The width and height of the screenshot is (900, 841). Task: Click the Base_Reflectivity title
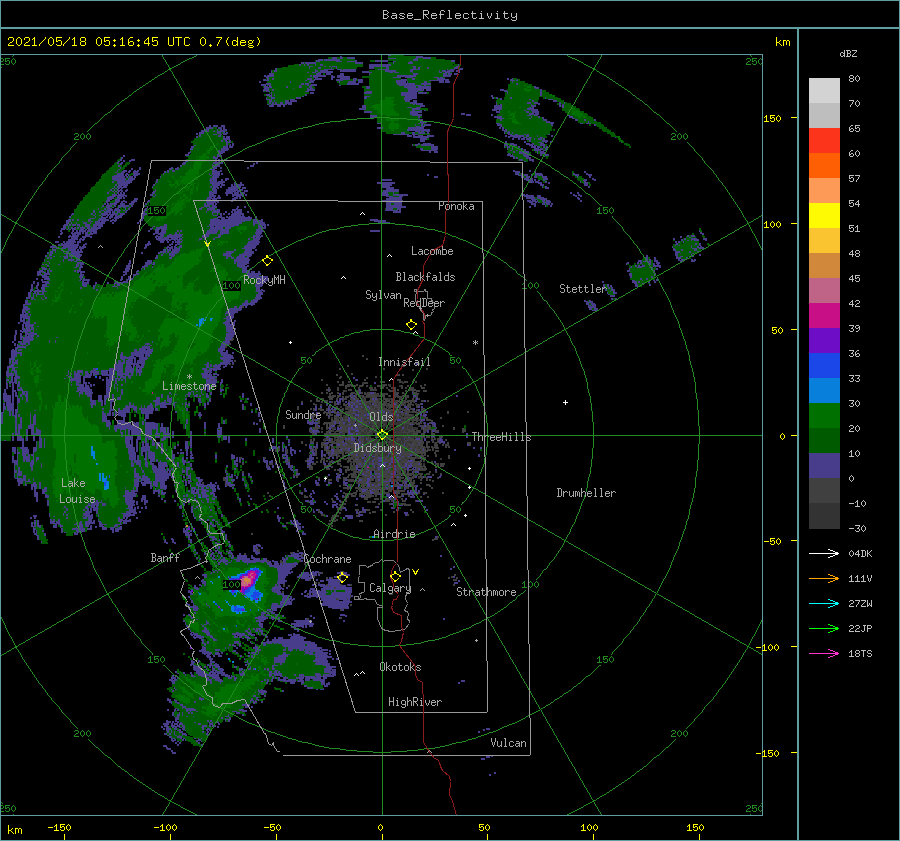pos(450,15)
